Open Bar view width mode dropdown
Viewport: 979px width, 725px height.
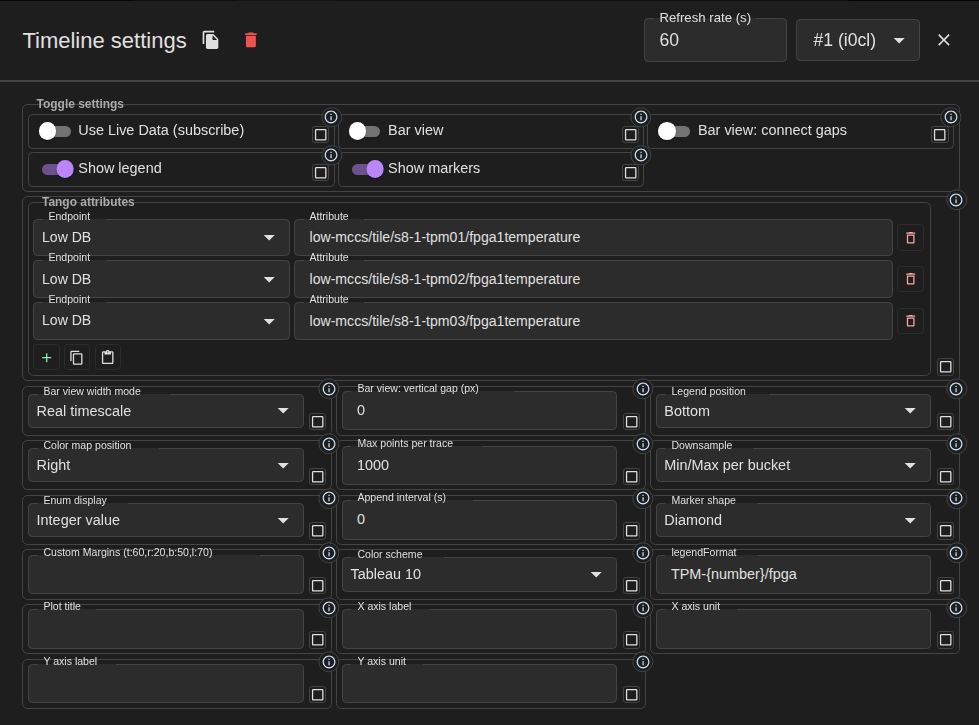[165, 411]
